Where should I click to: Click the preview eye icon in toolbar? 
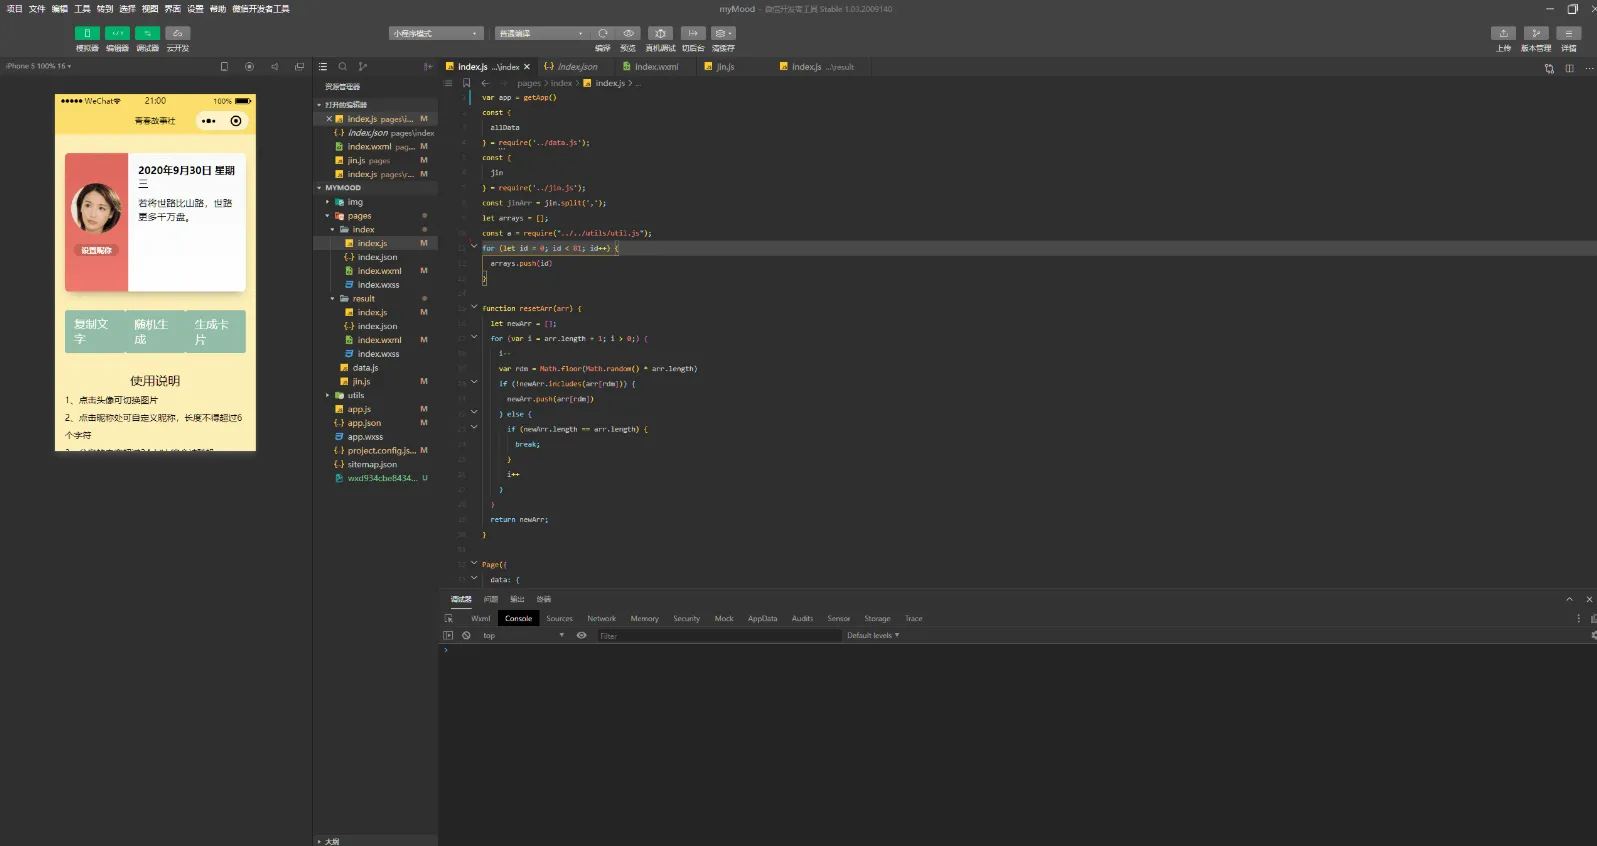click(628, 33)
